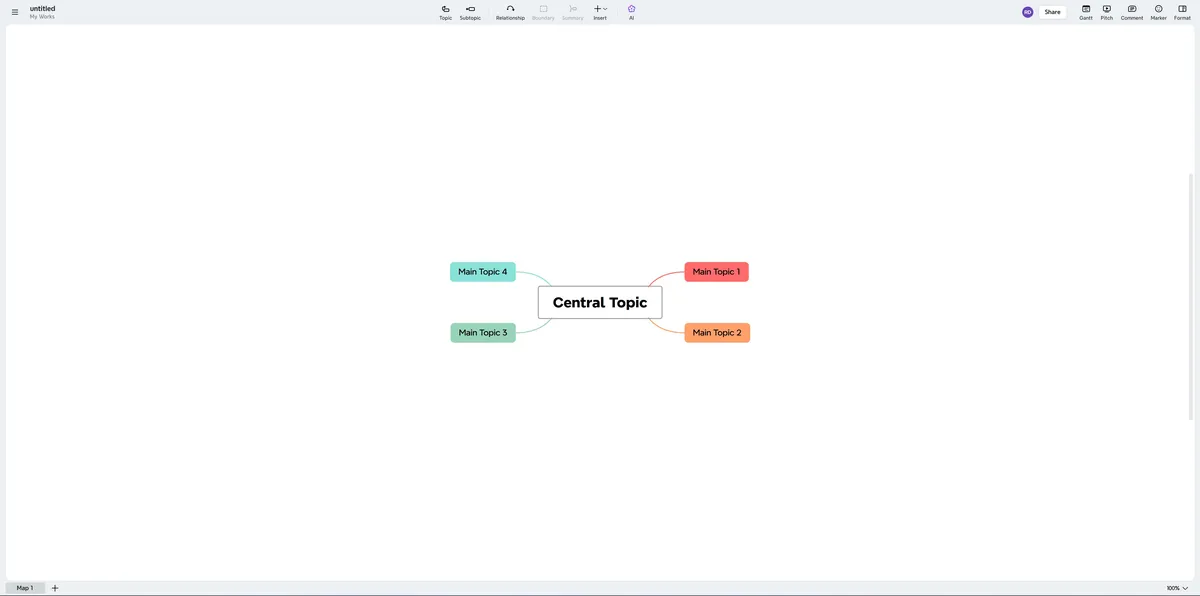Insert a Subtopic from toolbar
The height and width of the screenshot is (596, 1200).
470,12
